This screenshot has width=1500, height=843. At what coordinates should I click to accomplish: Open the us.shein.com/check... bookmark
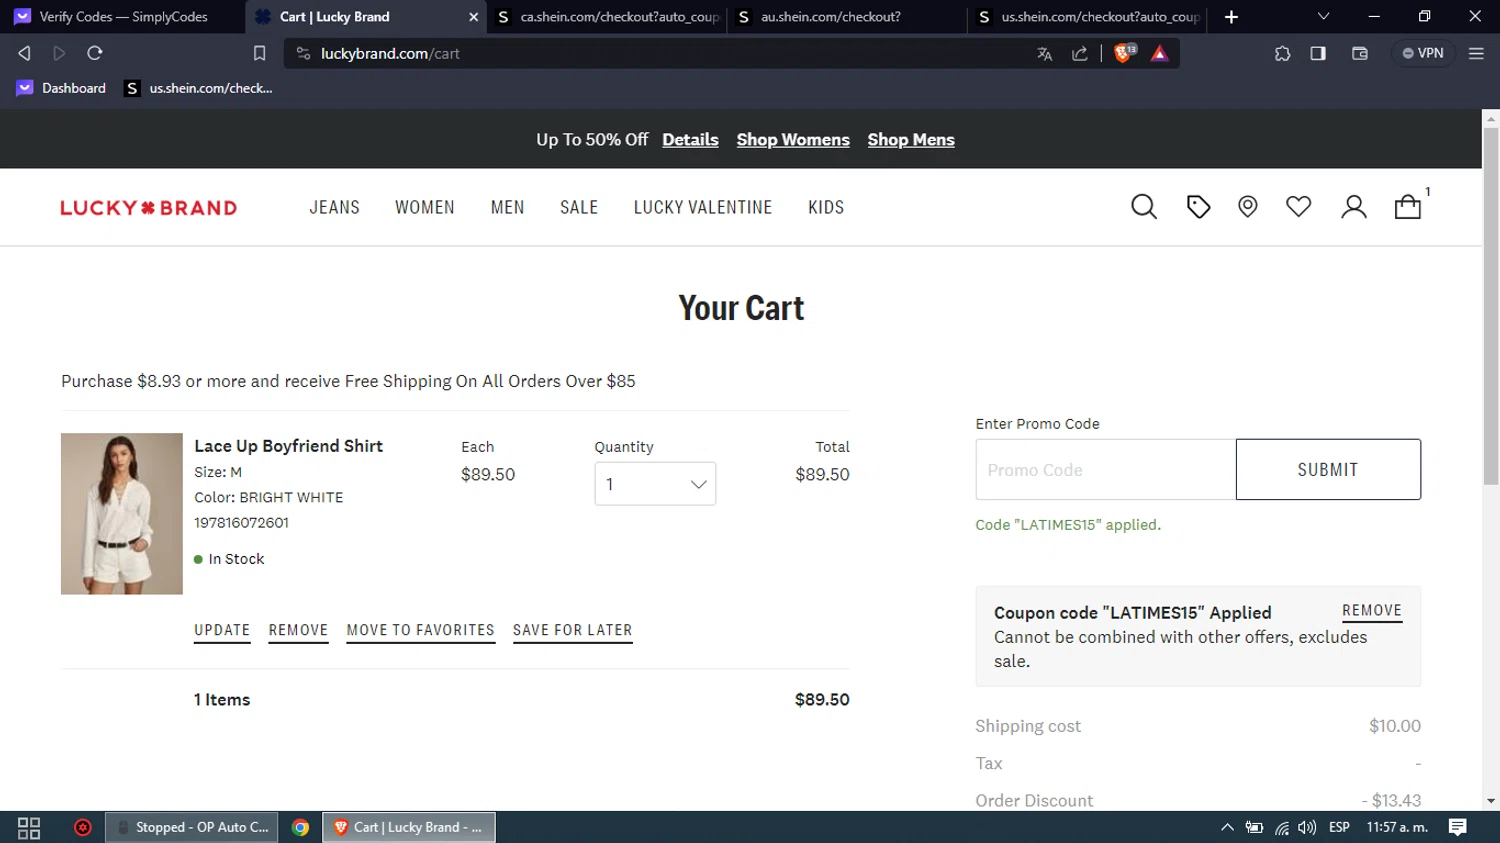(198, 88)
